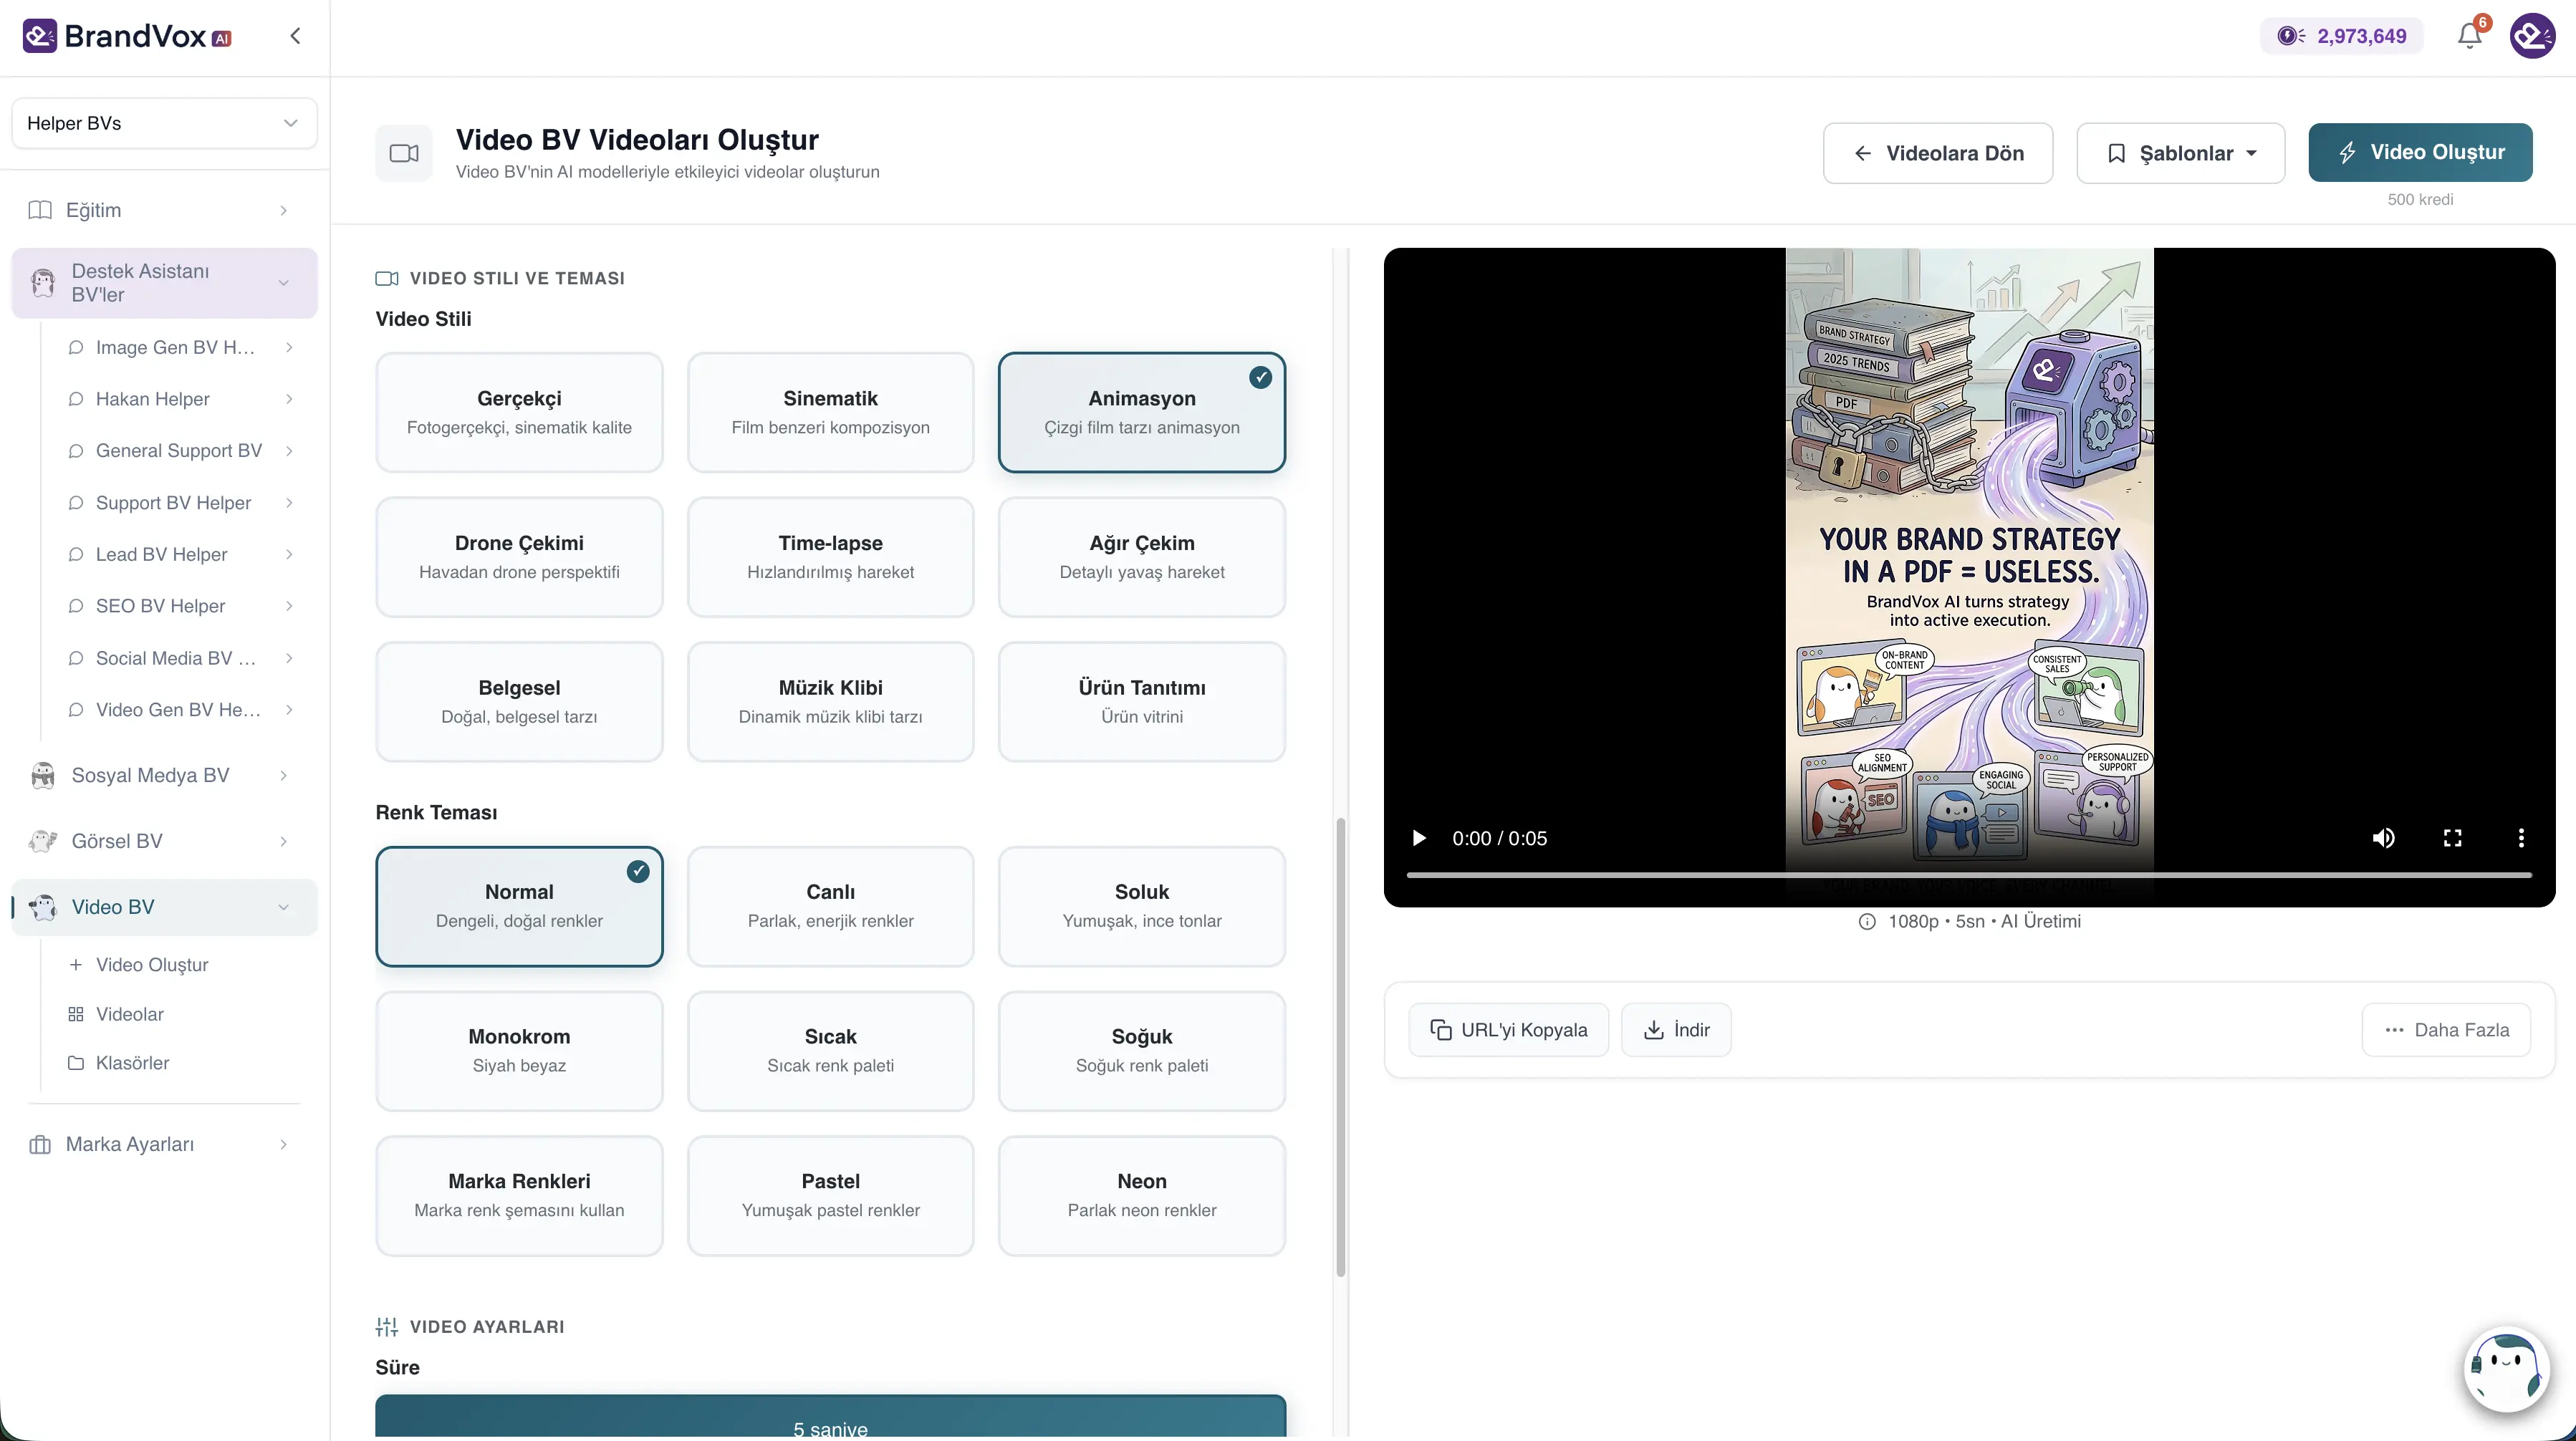Pick the Müzik Klibi style
This screenshot has height=1441, width=2576.
[x=831, y=702]
